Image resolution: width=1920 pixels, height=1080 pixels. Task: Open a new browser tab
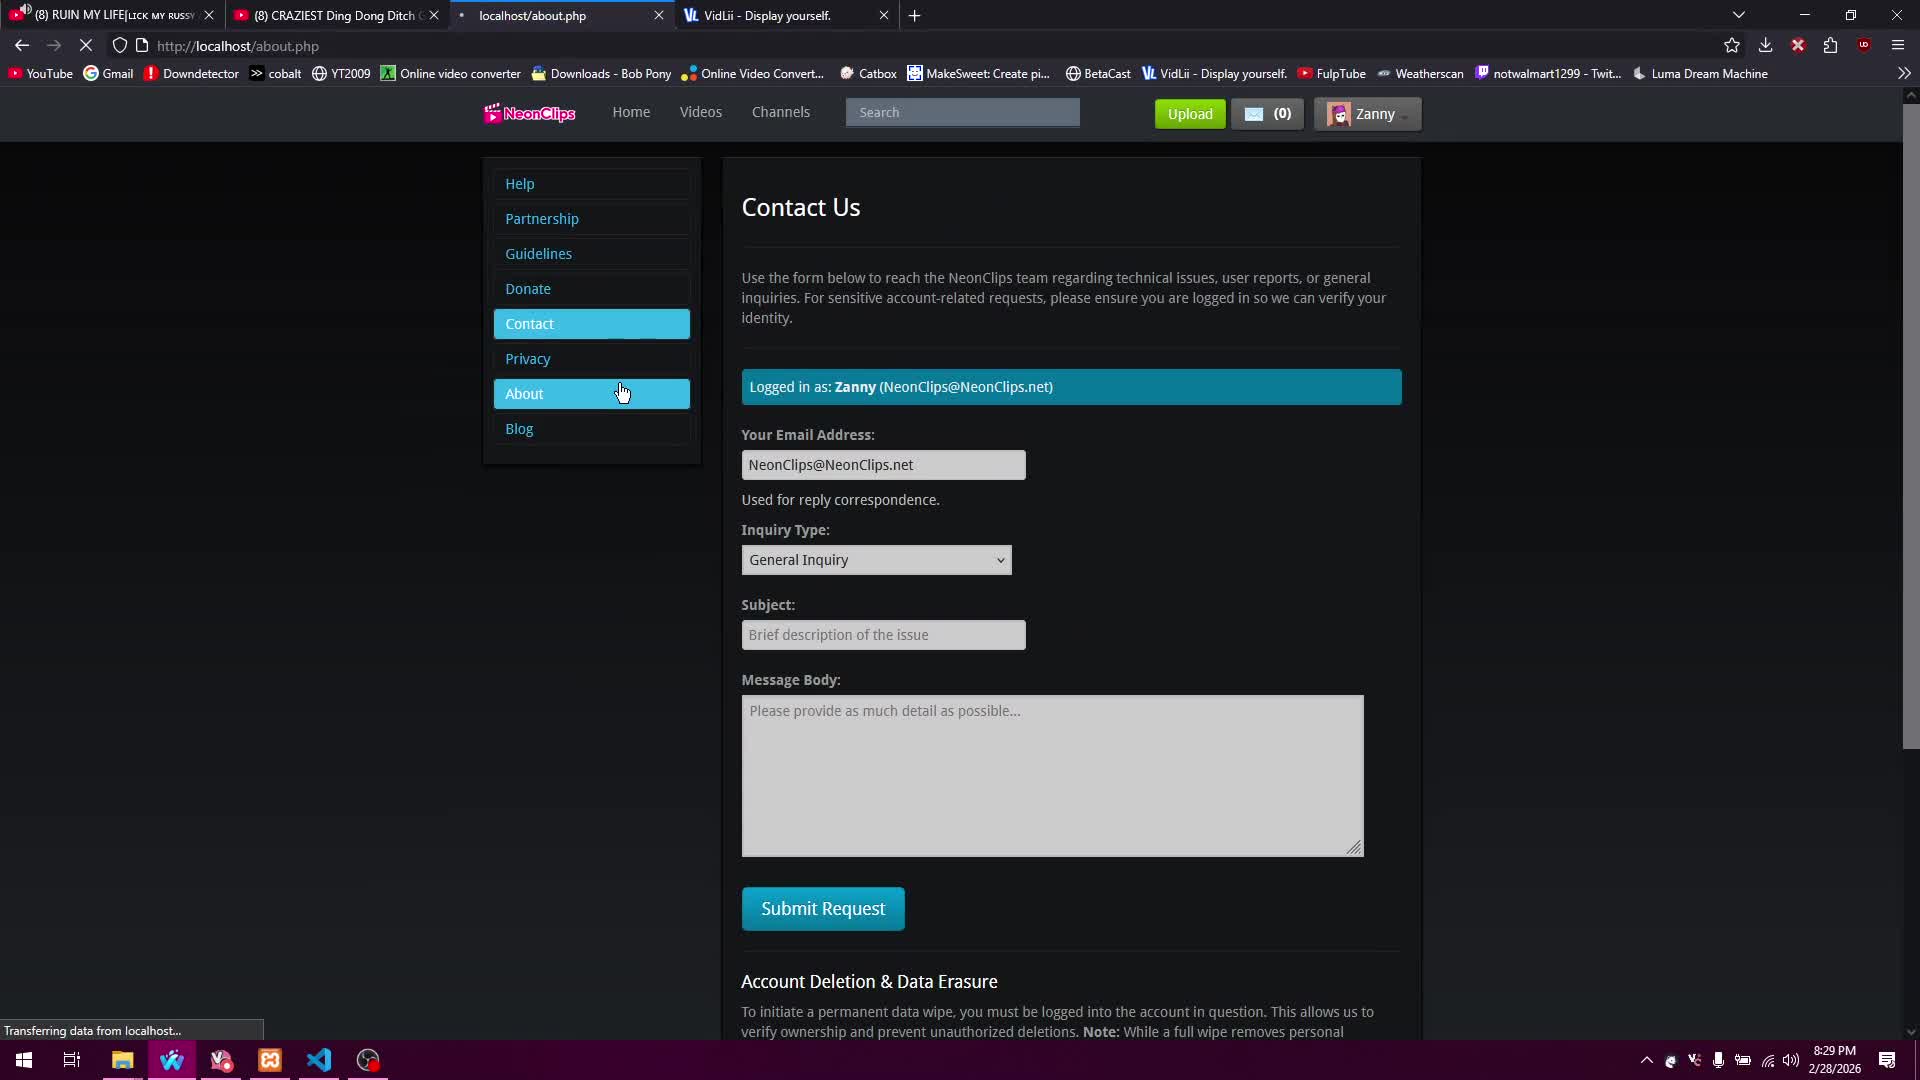[x=914, y=16]
